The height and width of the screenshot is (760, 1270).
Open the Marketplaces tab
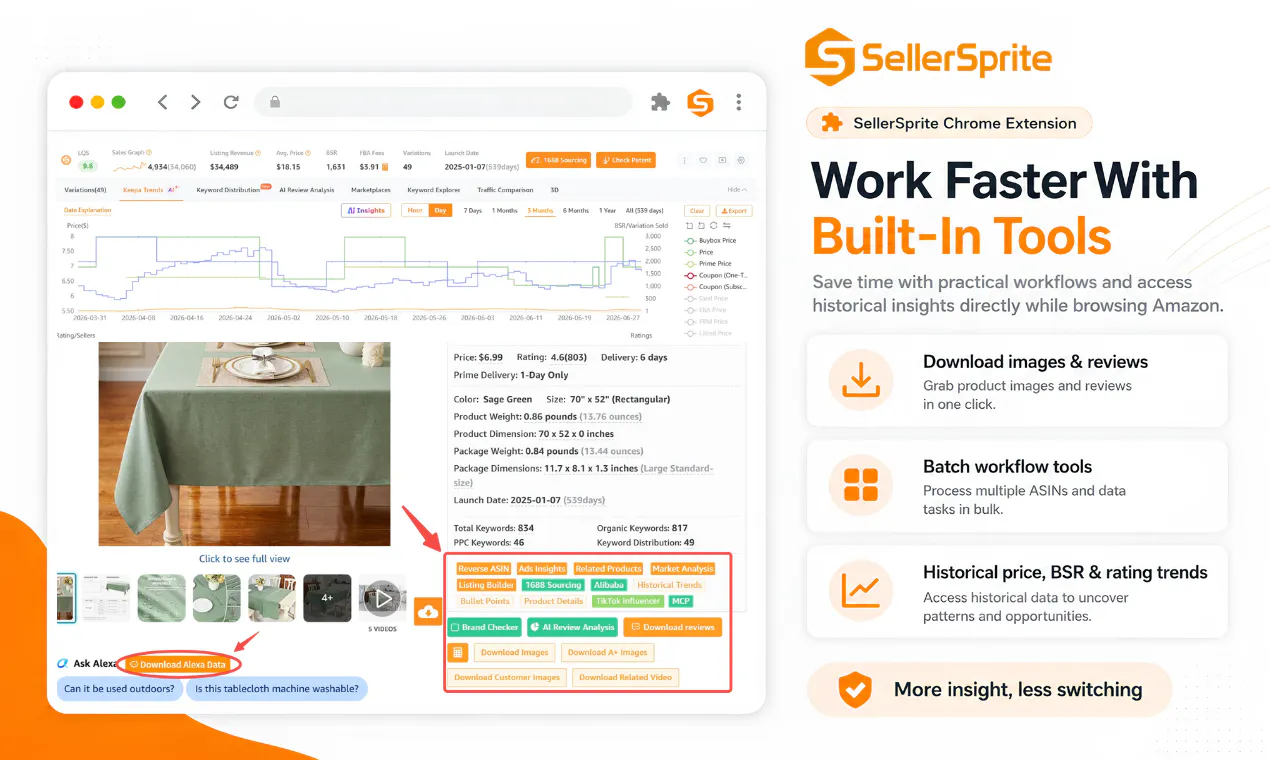coord(371,190)
